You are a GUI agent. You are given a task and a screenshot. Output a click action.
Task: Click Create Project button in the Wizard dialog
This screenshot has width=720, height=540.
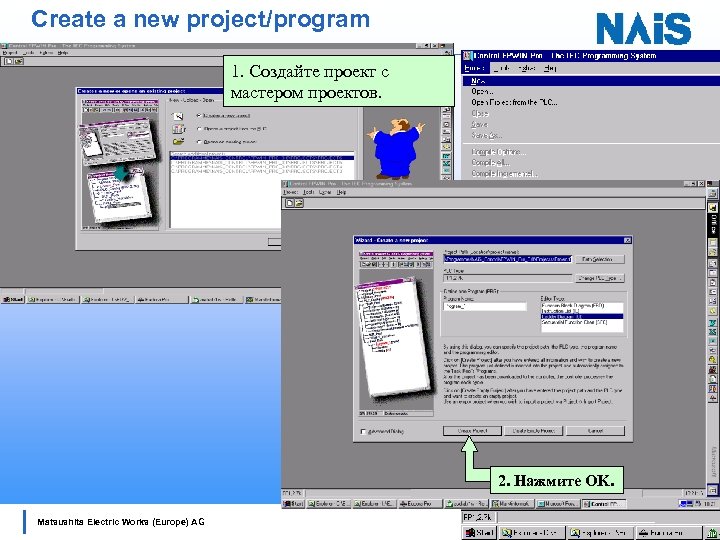[x=472, y=431]
